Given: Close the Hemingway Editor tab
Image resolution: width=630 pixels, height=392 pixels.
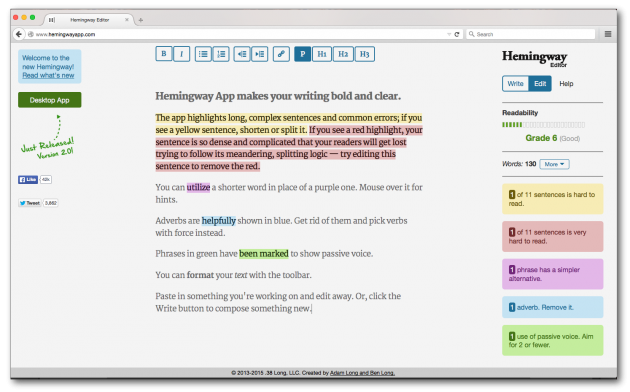Looking at the screenshot, I should [x=127, y=20].
